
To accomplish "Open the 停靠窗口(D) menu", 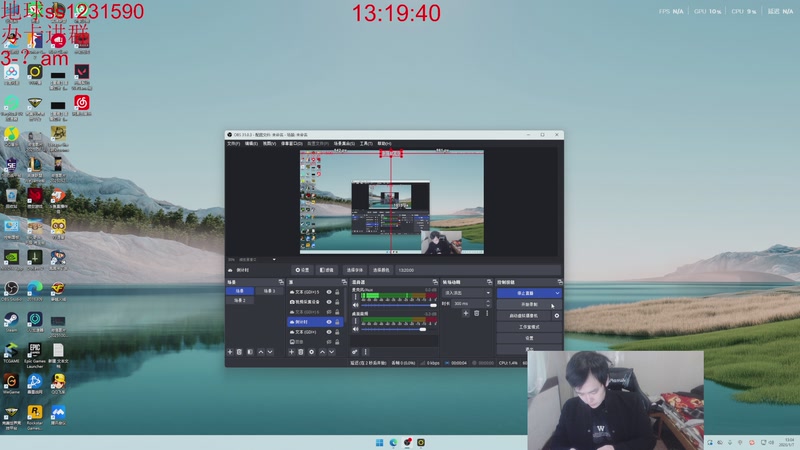I will click(x=291, y=144).
